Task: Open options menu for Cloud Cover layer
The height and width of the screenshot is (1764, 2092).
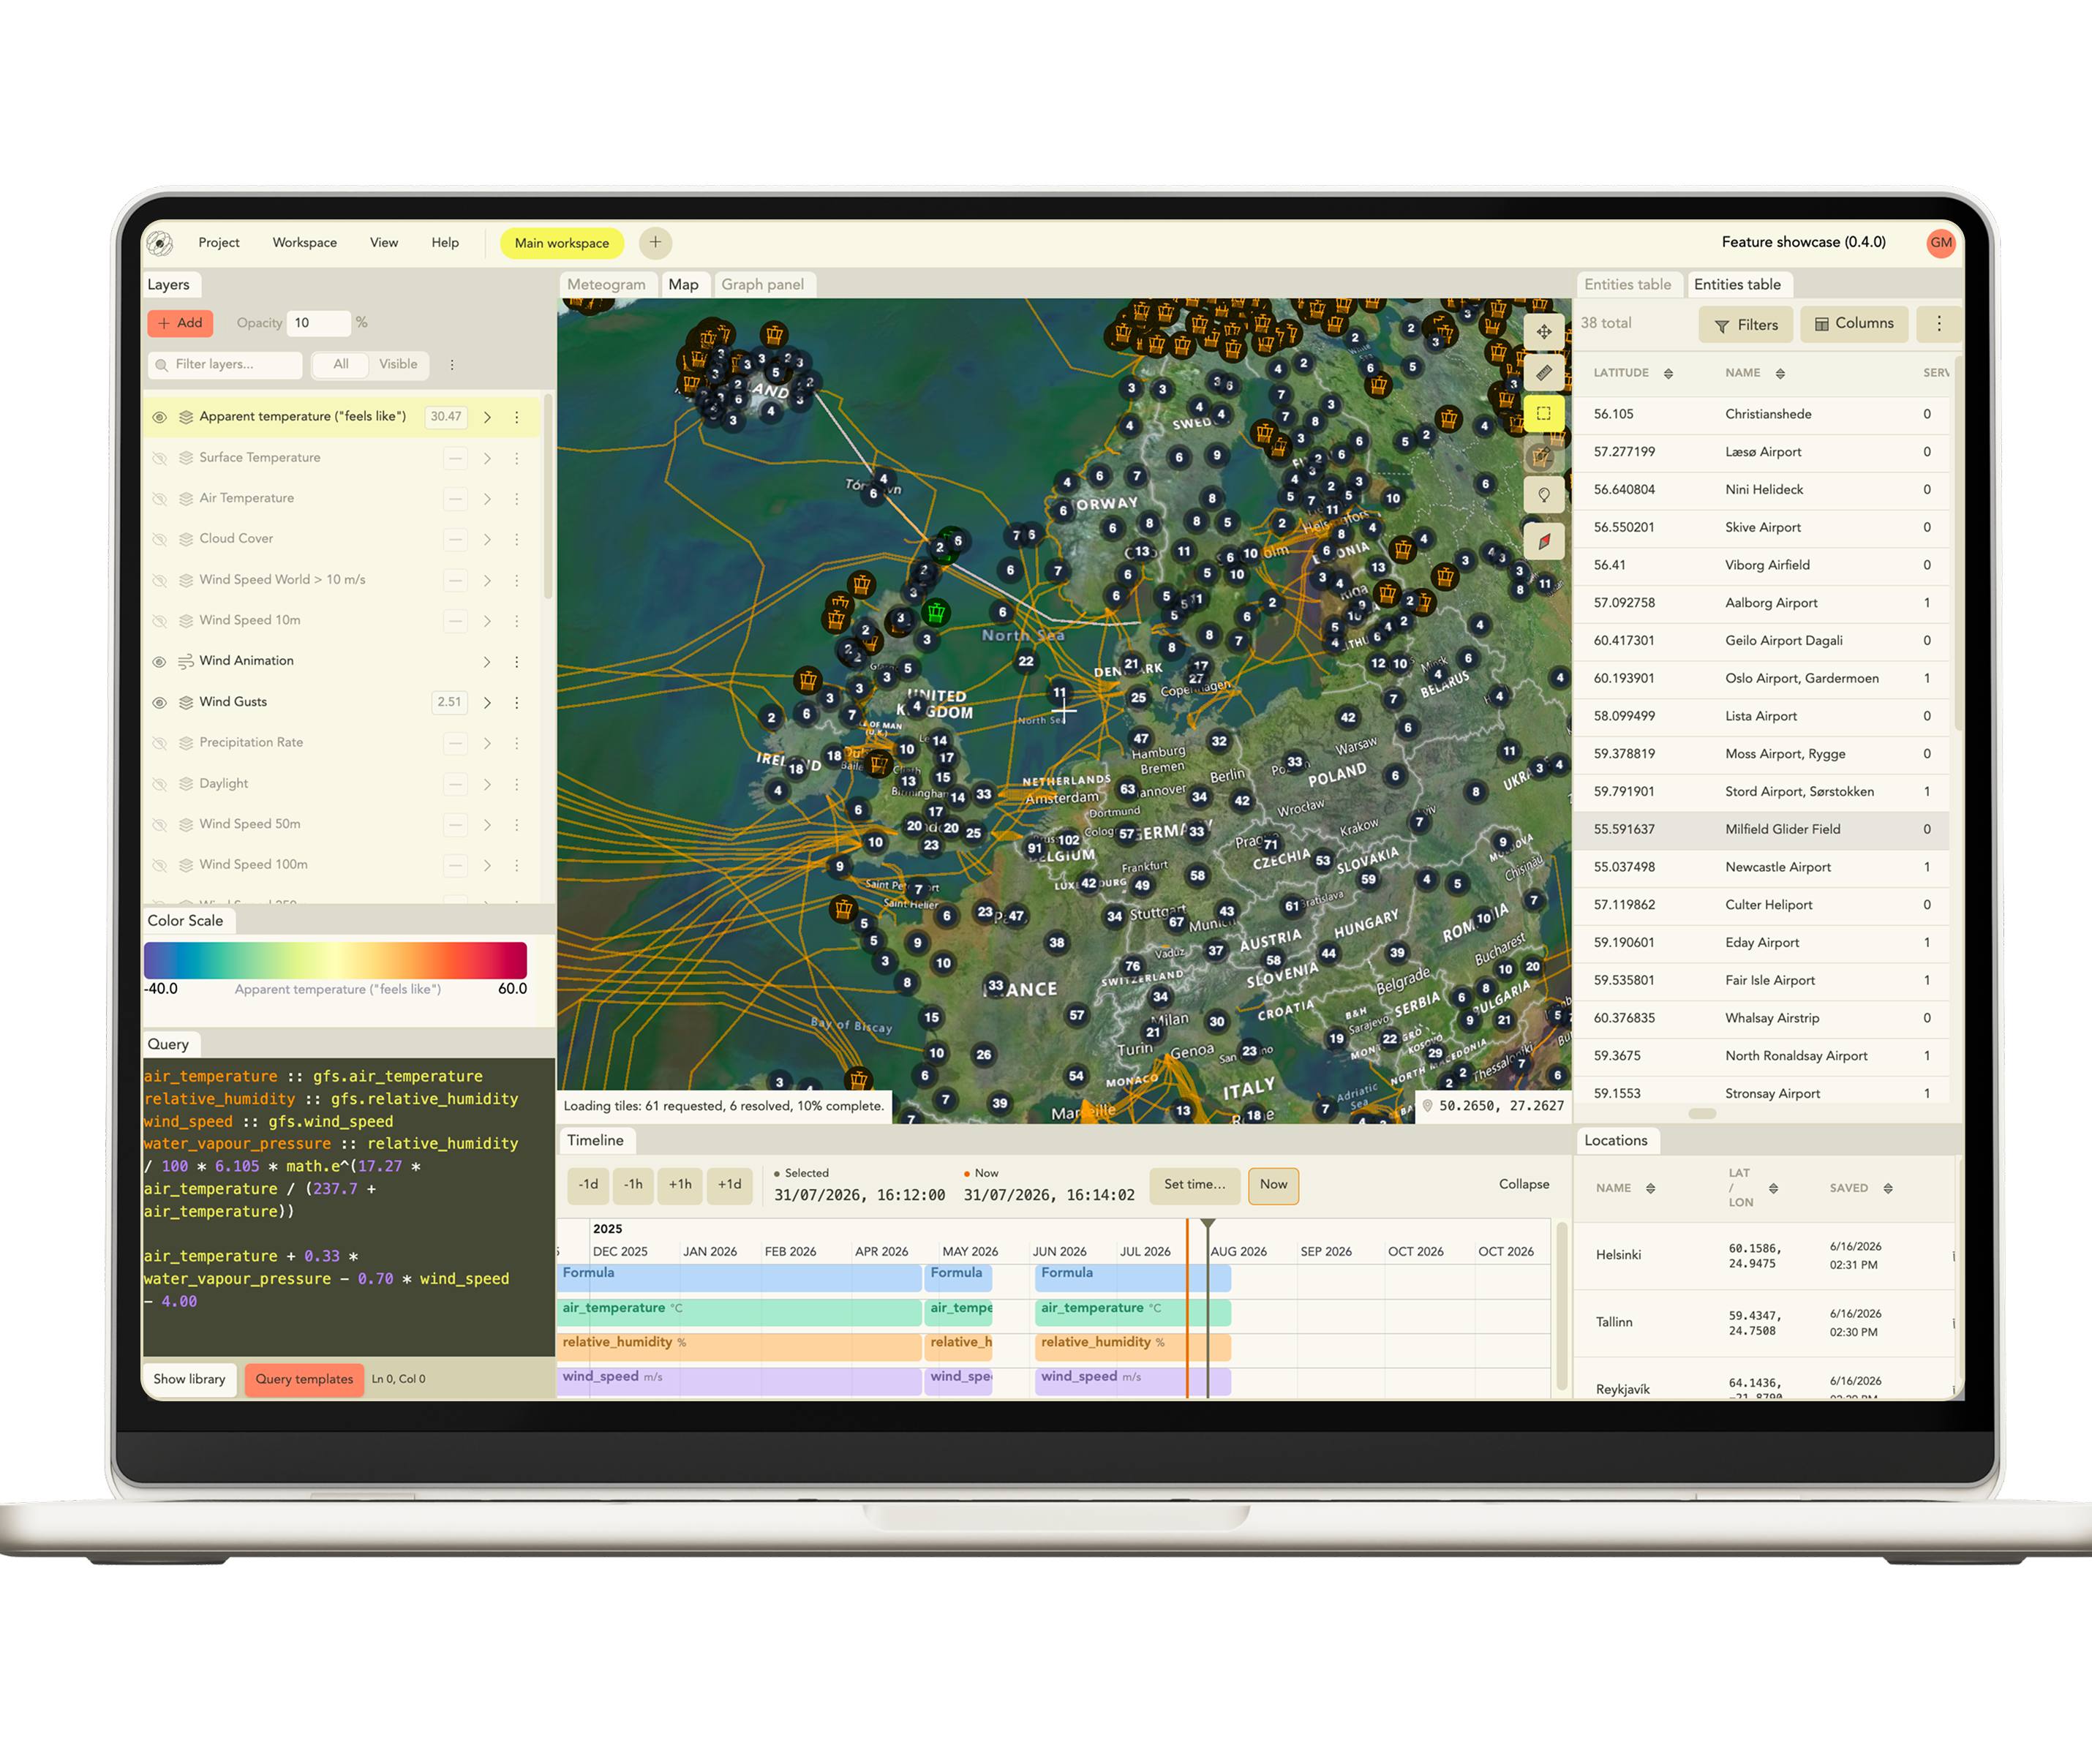Action: pos(517,539)
